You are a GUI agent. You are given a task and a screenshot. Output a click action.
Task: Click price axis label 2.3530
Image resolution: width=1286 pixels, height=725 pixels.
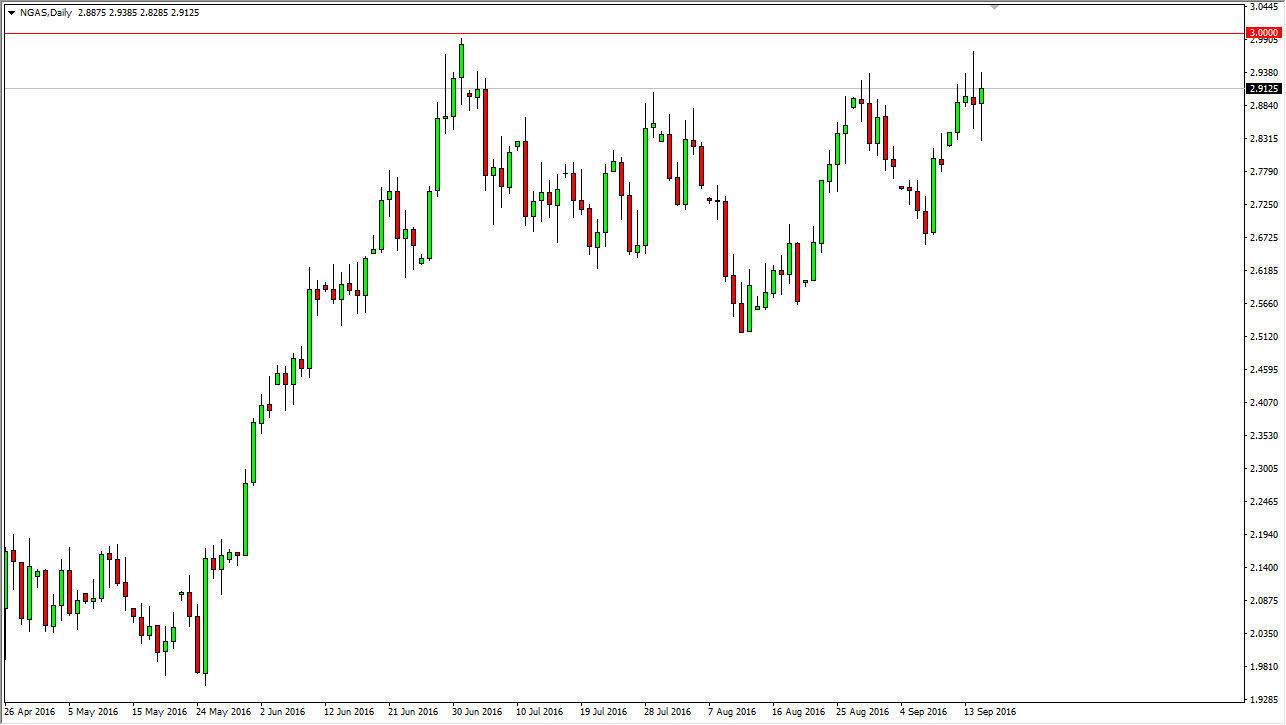[1265, 436]
